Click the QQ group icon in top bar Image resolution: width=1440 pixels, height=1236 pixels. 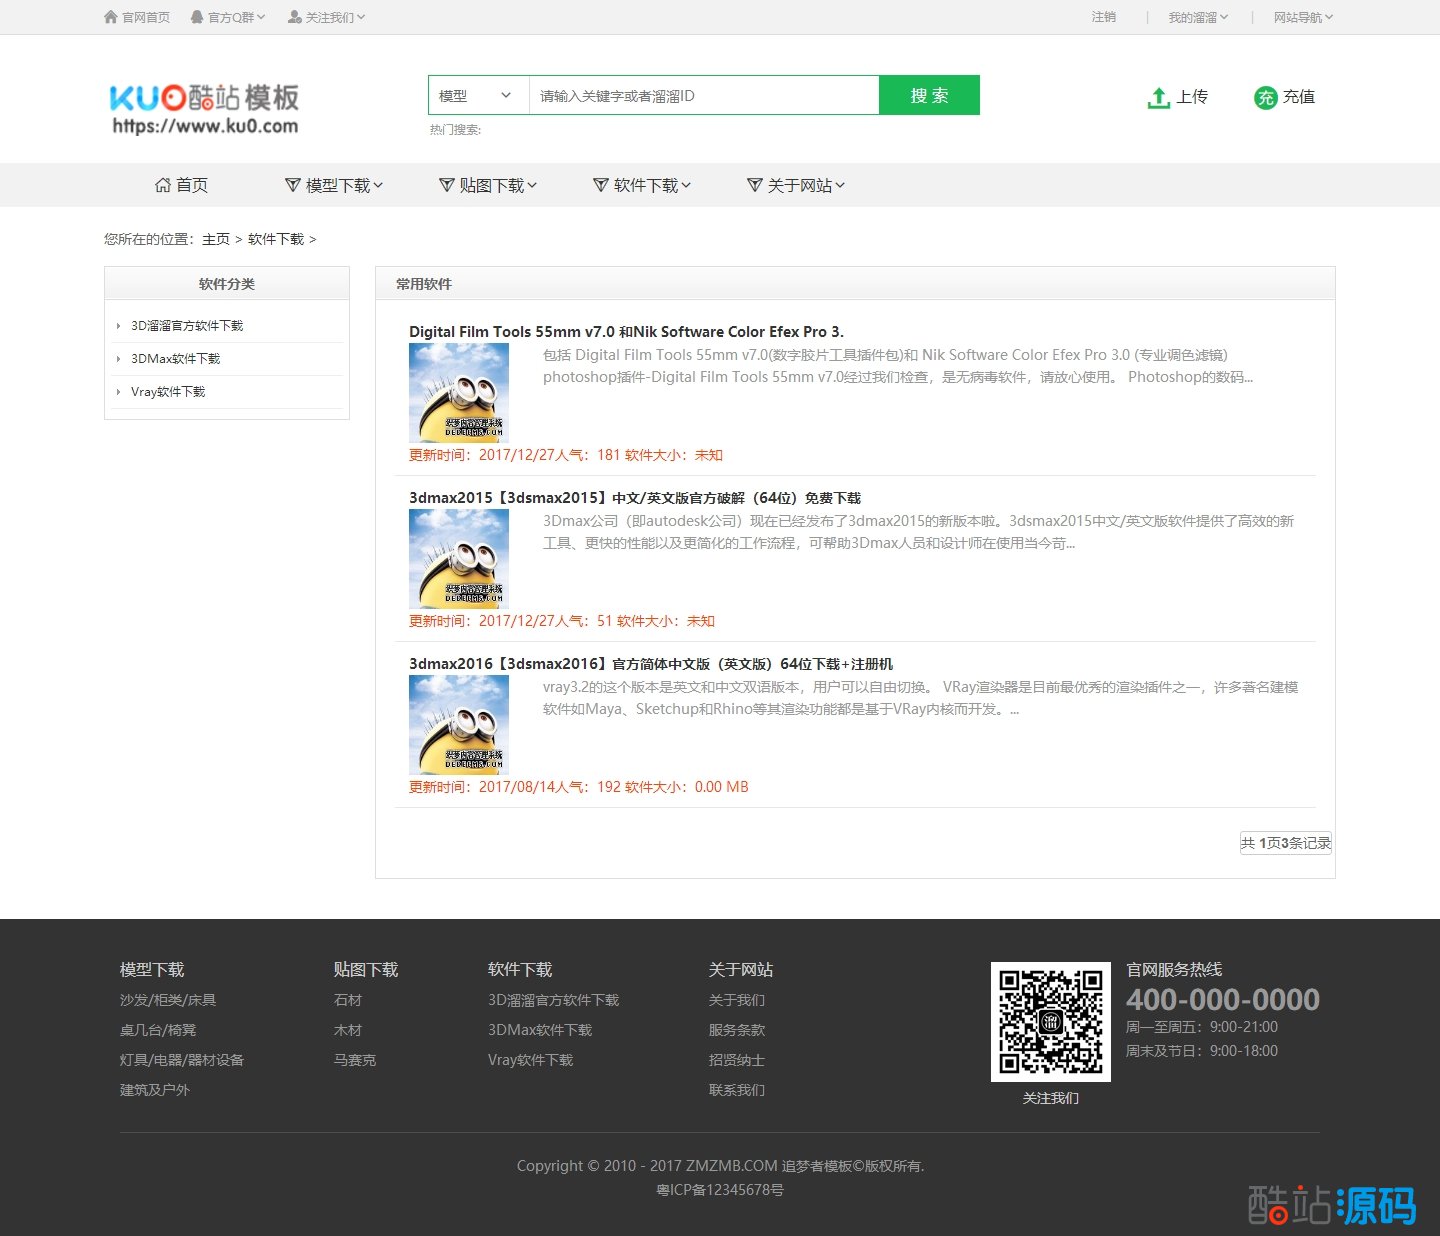tap(197, 17)
